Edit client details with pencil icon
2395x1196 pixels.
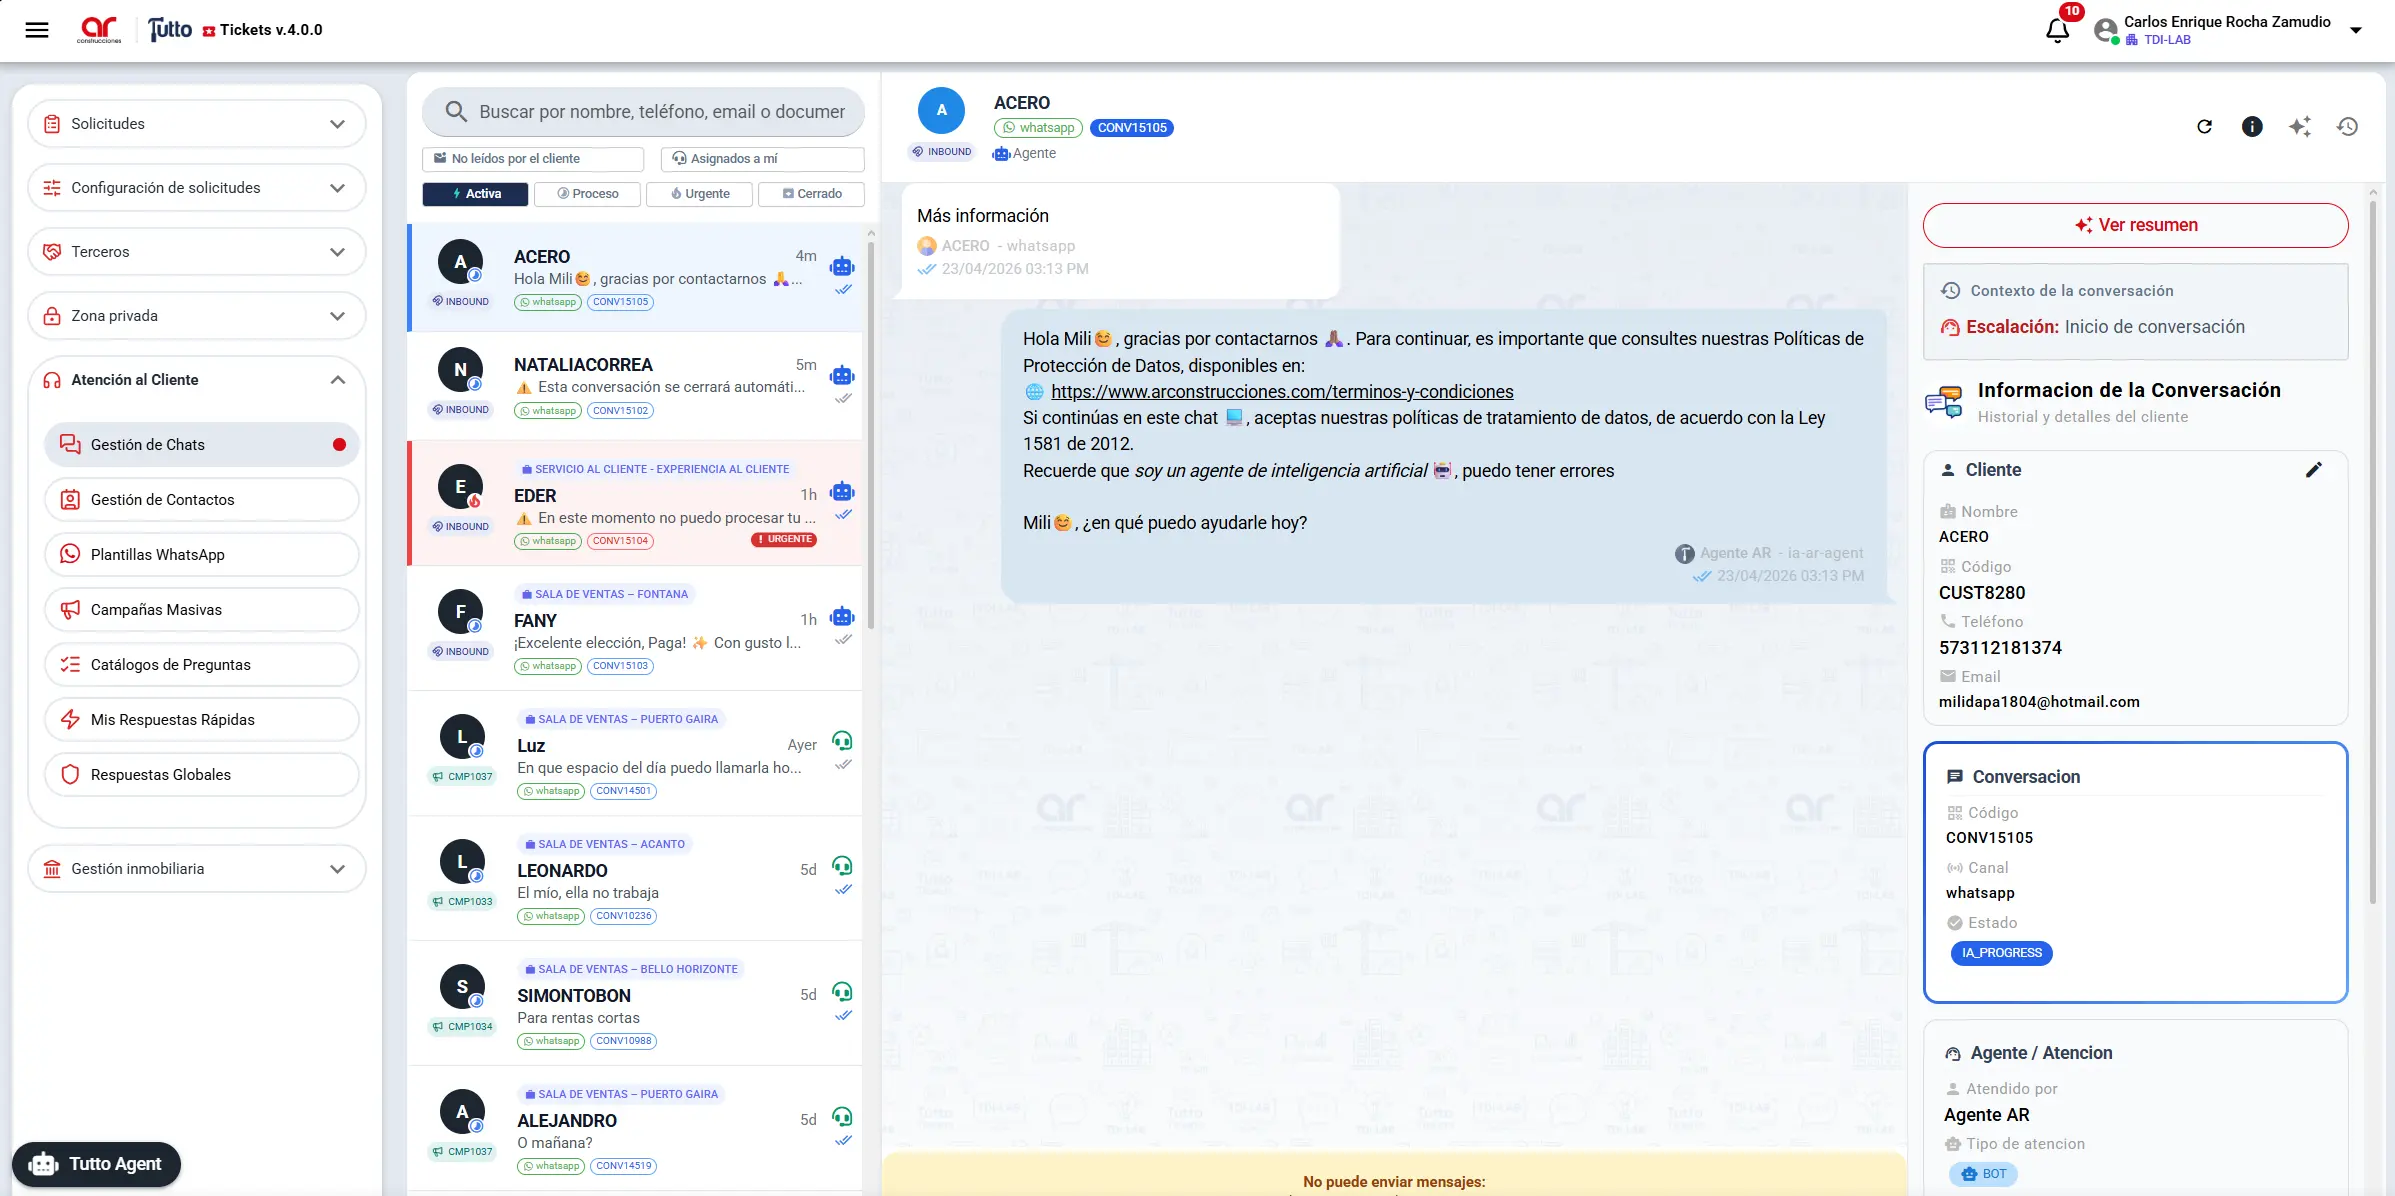tap(2314, 470)
